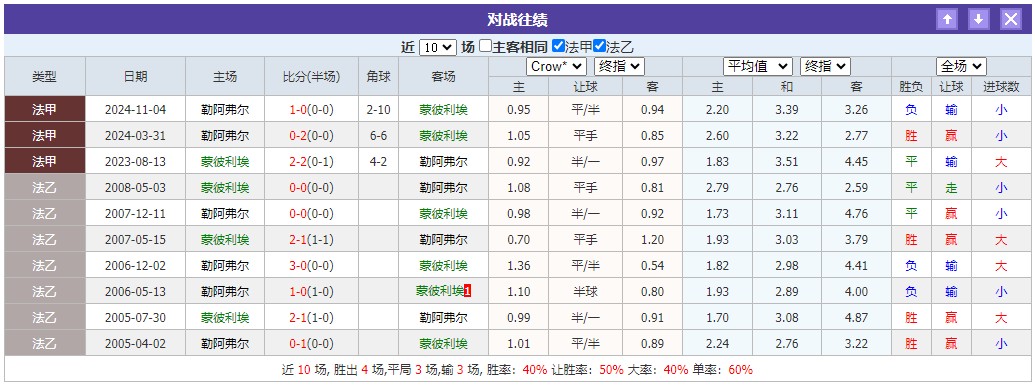Image resolution: width=1035 pixels, height=385 pixels.
Task: Click the 法乙 tag for 2008-05-03 match
Action: click(x=44, y=187)
